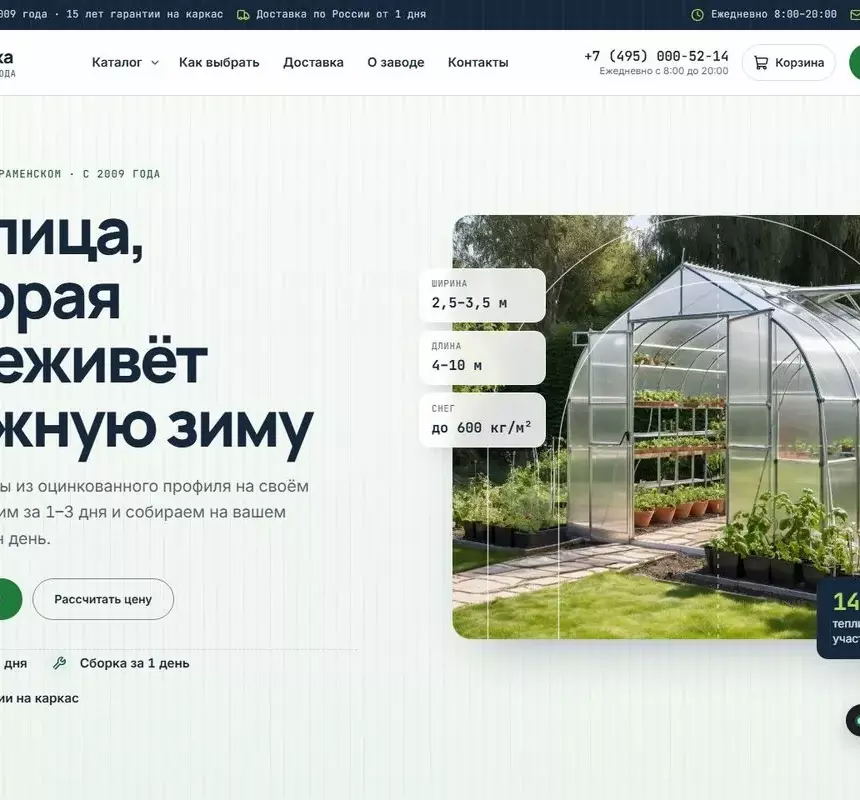Open the Каталог dropdown menu
The height and width of the screenshot is (800, 860).
coord(125,63)
